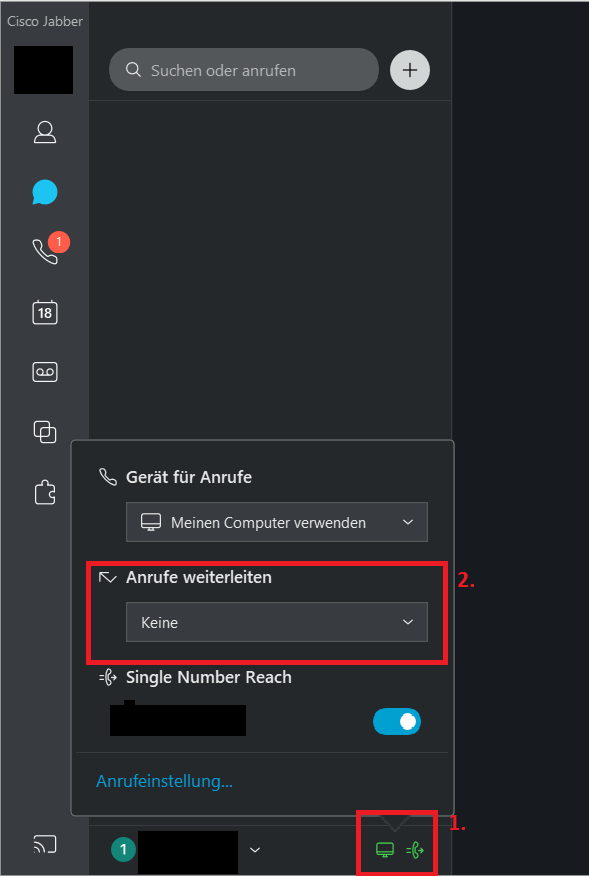
Task: Enable Single Number Reach toggle
Action: pyautogui.click(x=397, y=721)
